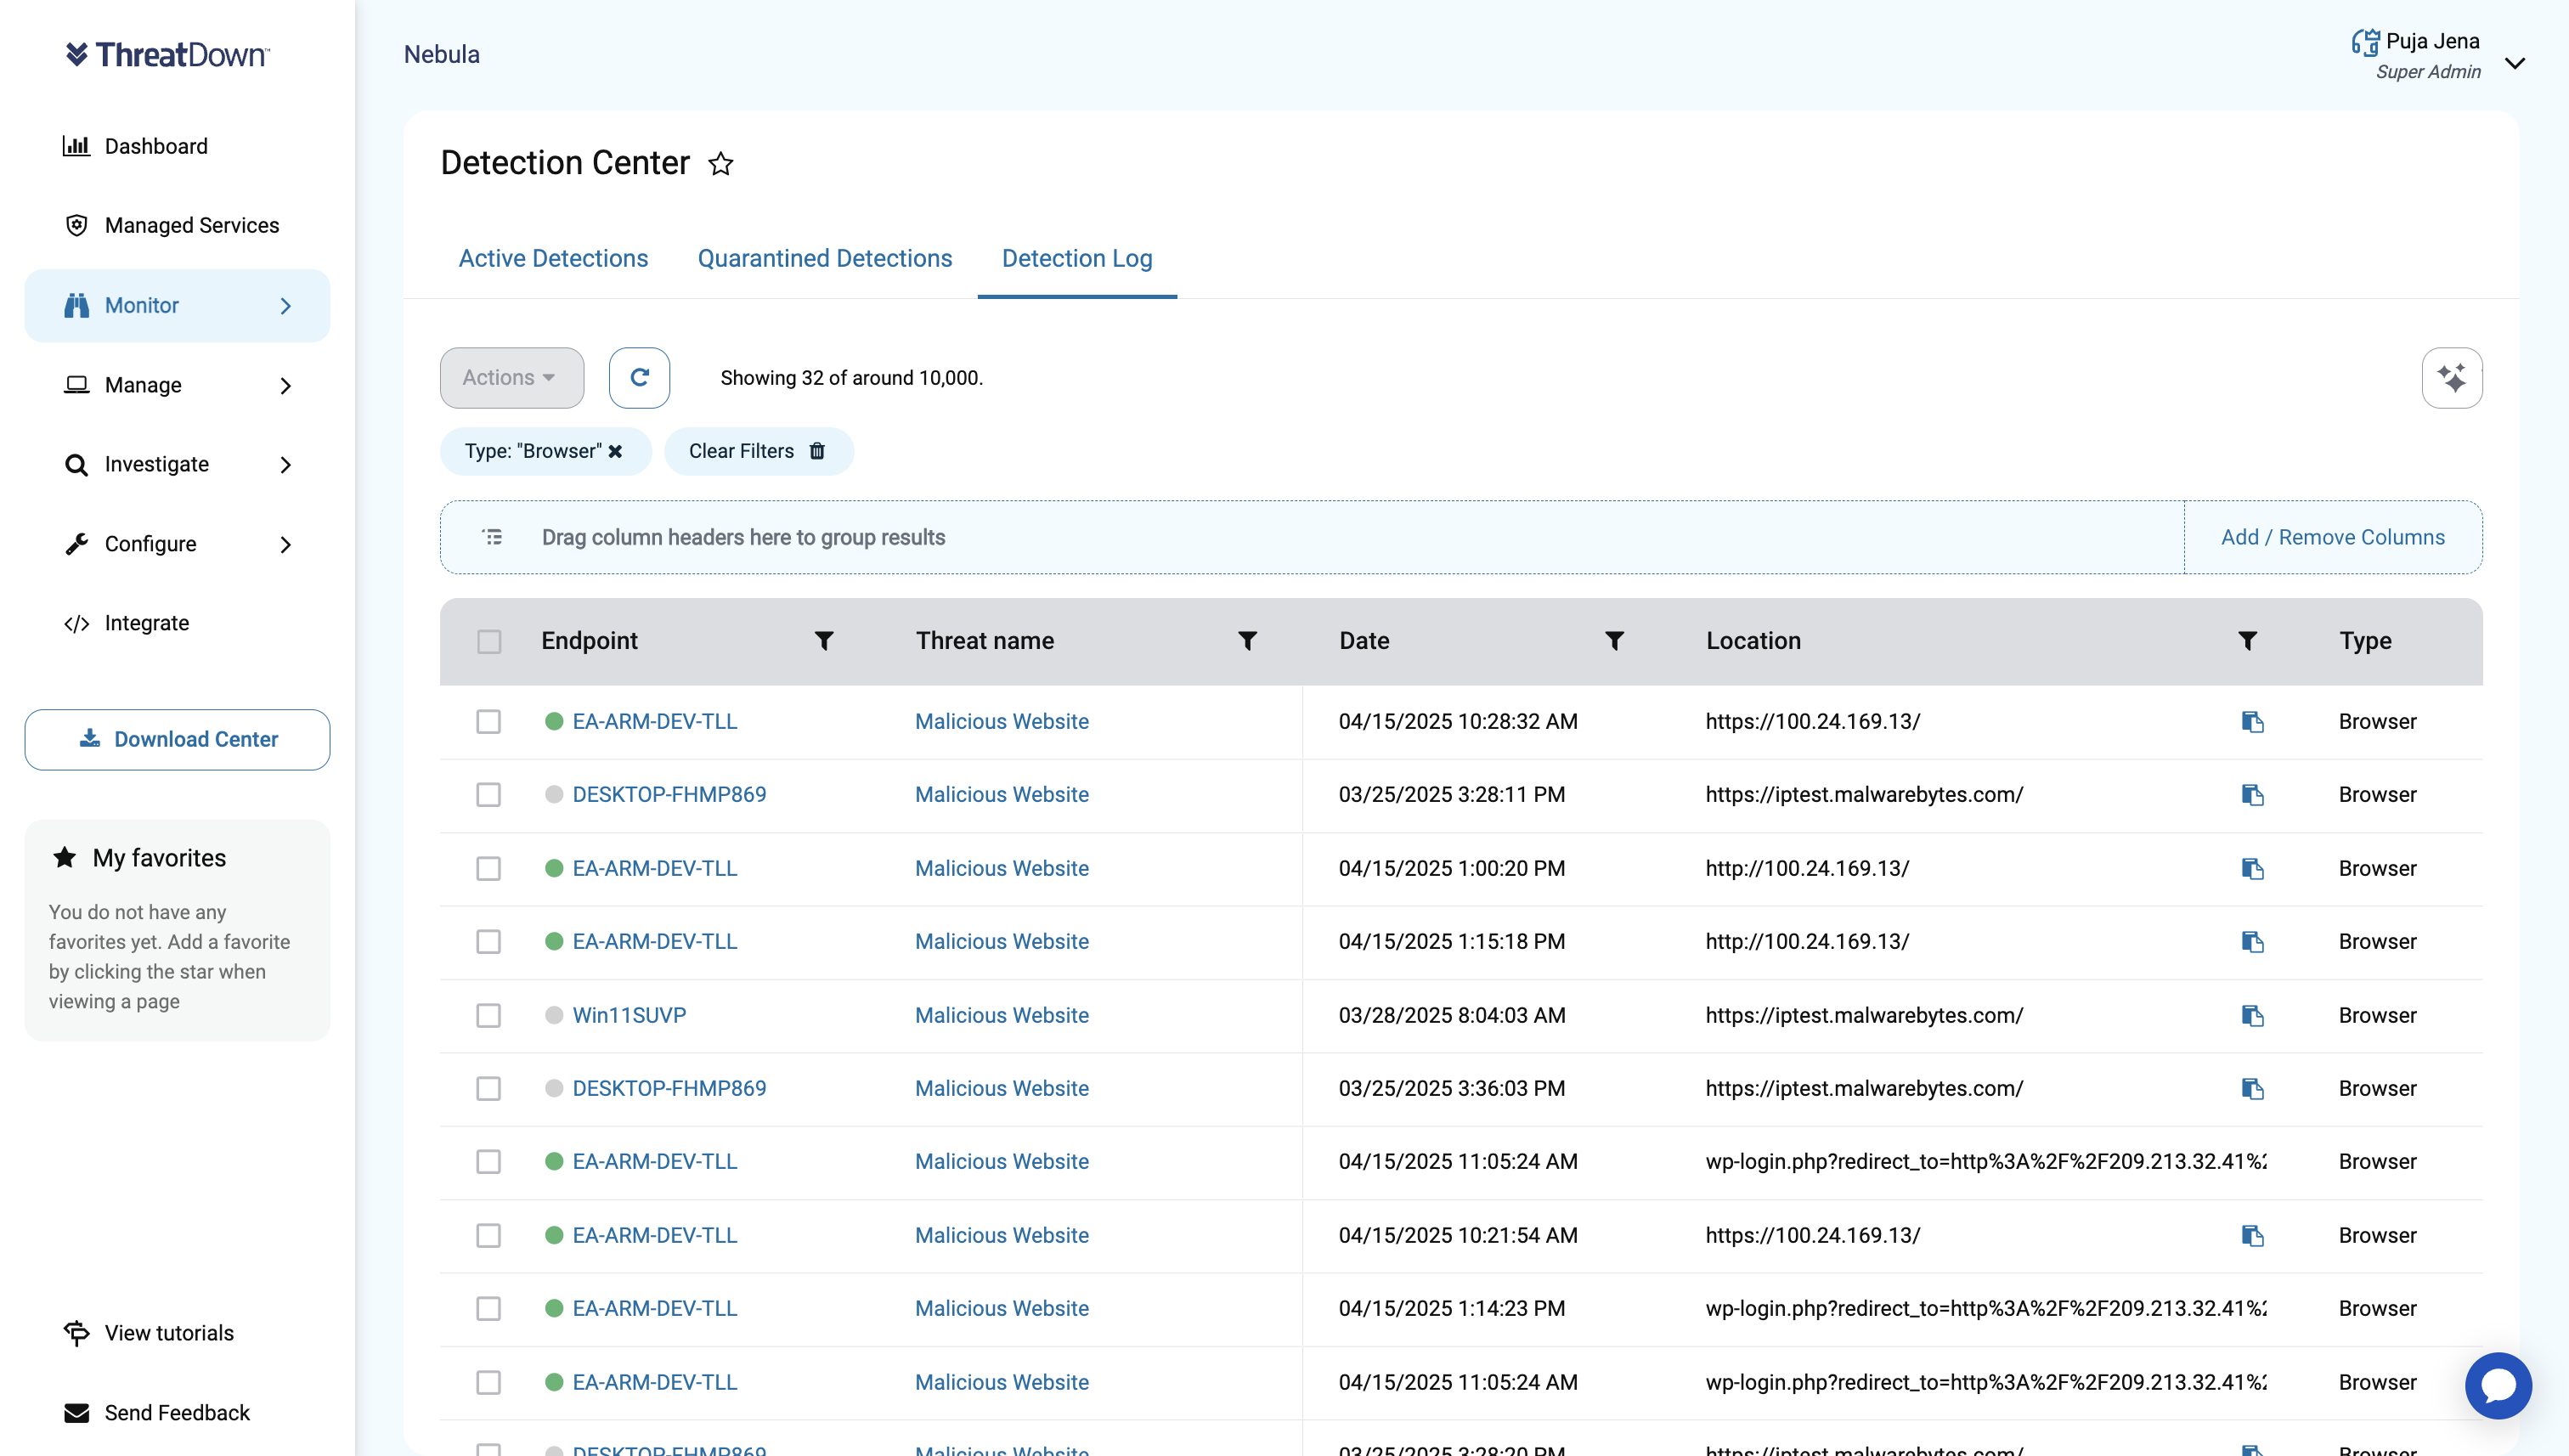Click the Monitor binoculars icon
This screenshot has height=1456, width=2569.
tap(76, 305)
